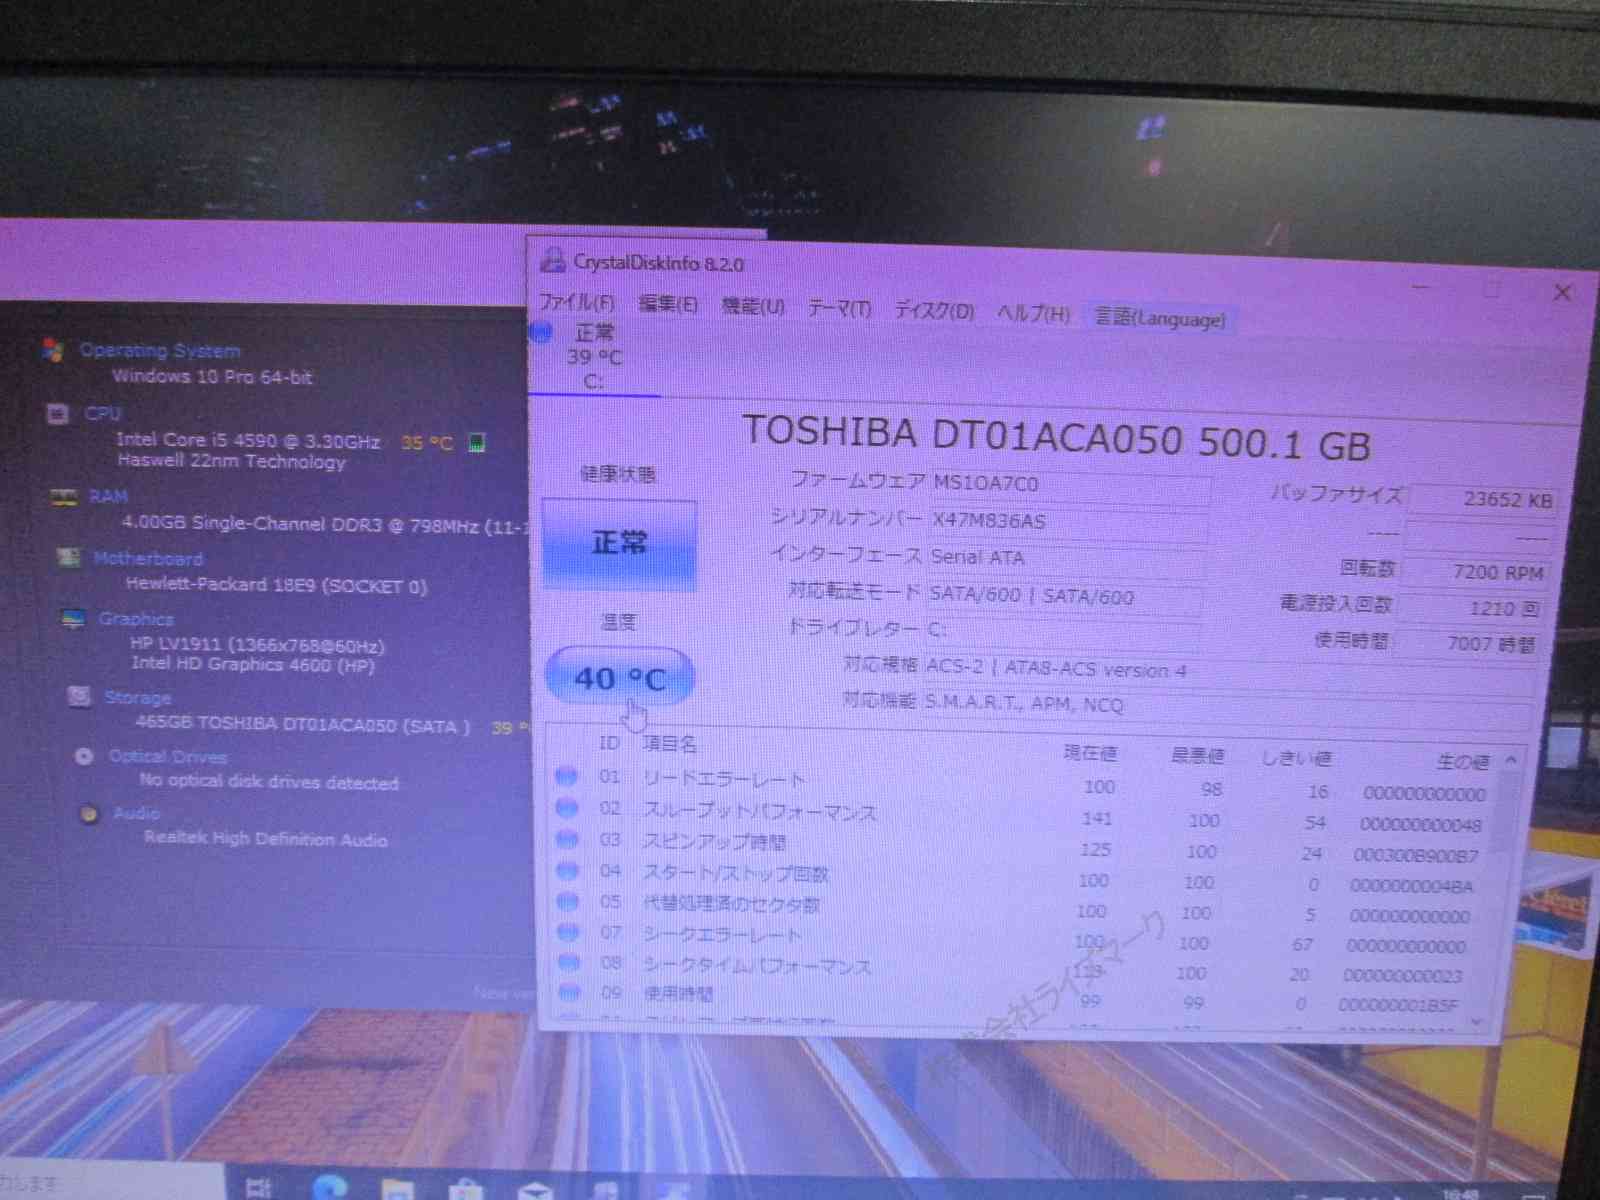Click the 40 °C temperature button
The width and height of the screenshot is (1600, 1200).
(x=619, y=679)
